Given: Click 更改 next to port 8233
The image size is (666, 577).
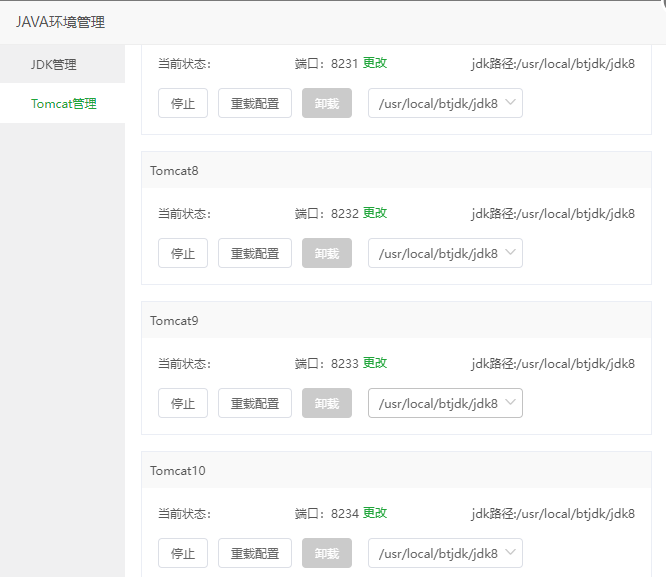Looking at the screenshot, I should pyautogui.click(x=375, y=363).
